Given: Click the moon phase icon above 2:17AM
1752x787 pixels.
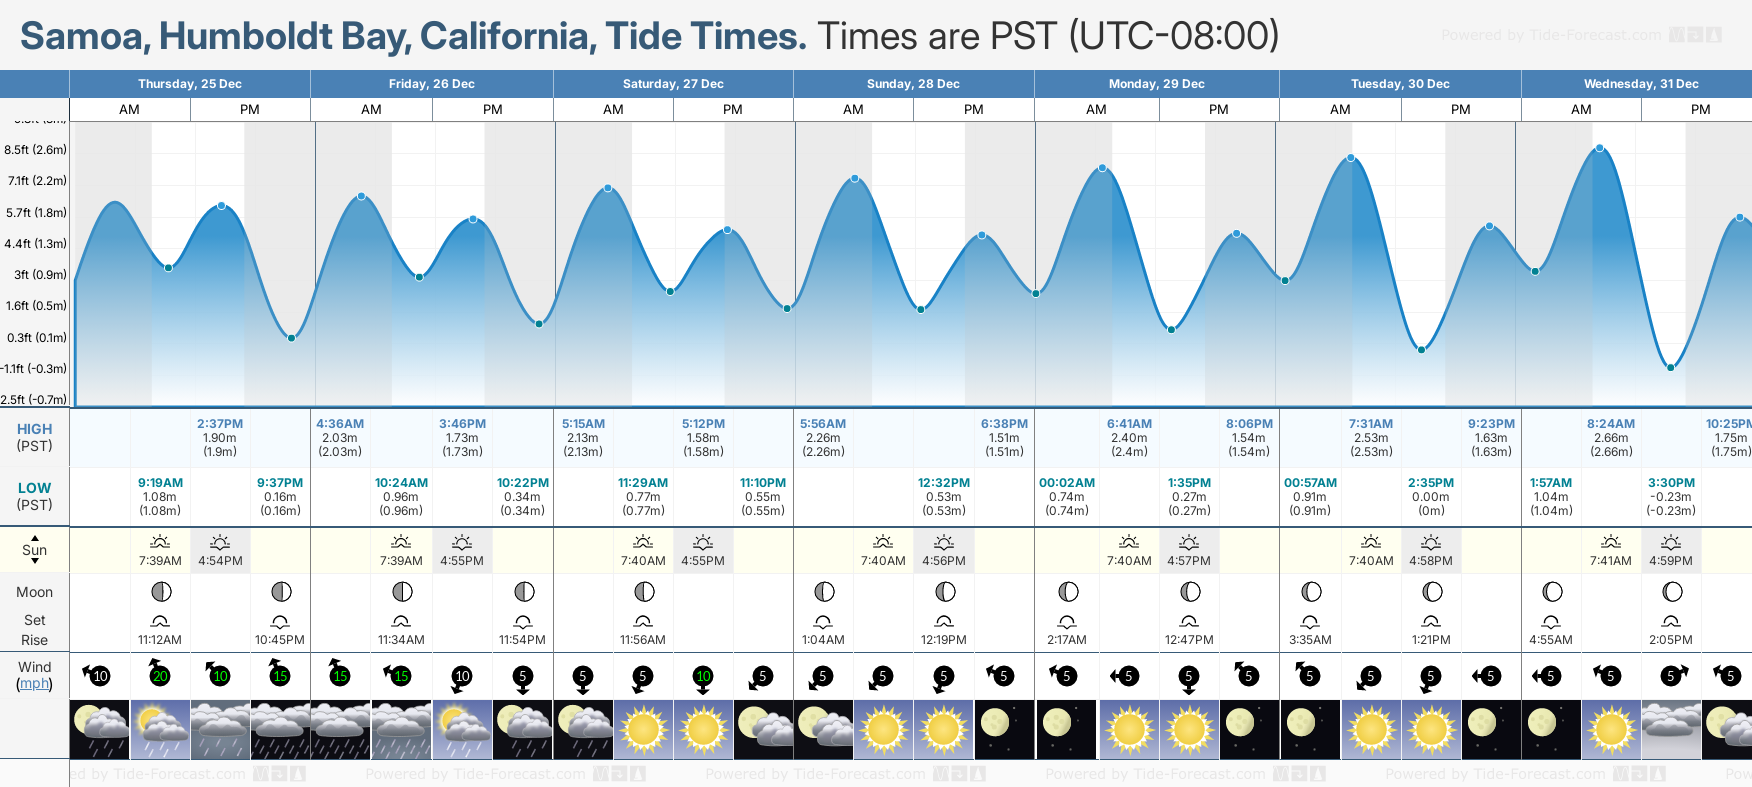Looking at the screenshot, I should point(1068,592).
